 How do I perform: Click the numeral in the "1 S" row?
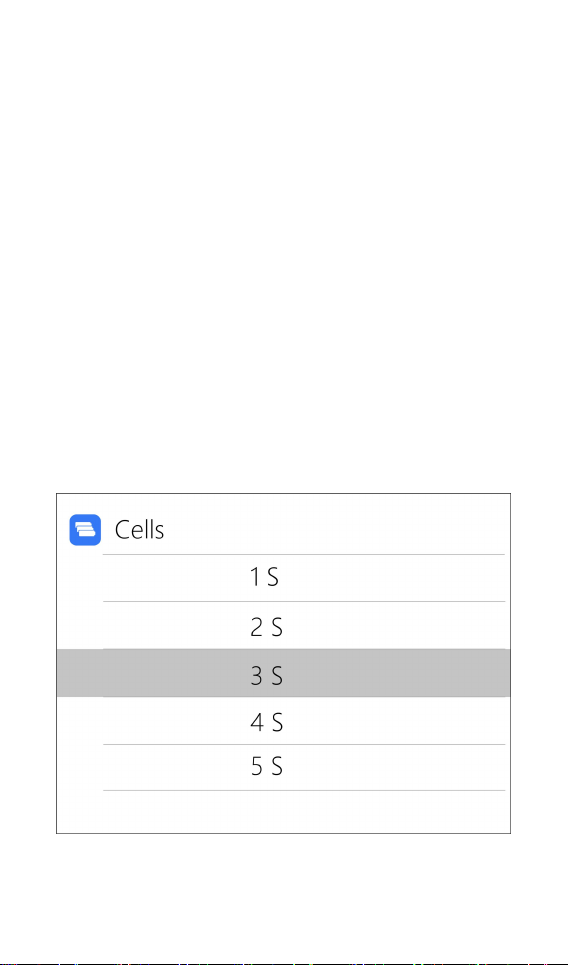(255, 578)
